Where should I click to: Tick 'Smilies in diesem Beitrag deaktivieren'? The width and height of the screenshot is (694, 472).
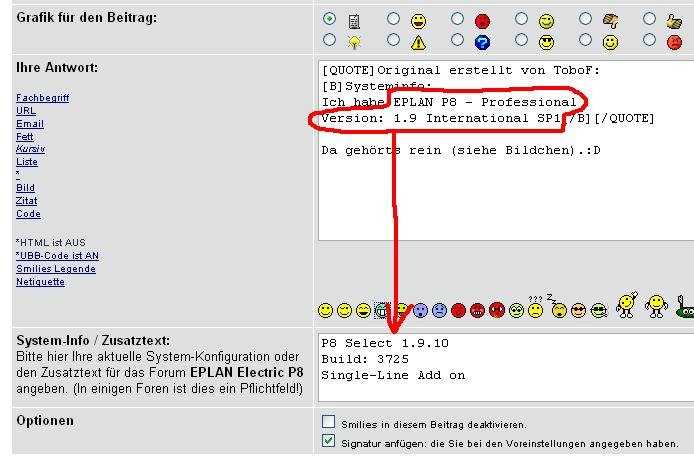tap(328, 422)
